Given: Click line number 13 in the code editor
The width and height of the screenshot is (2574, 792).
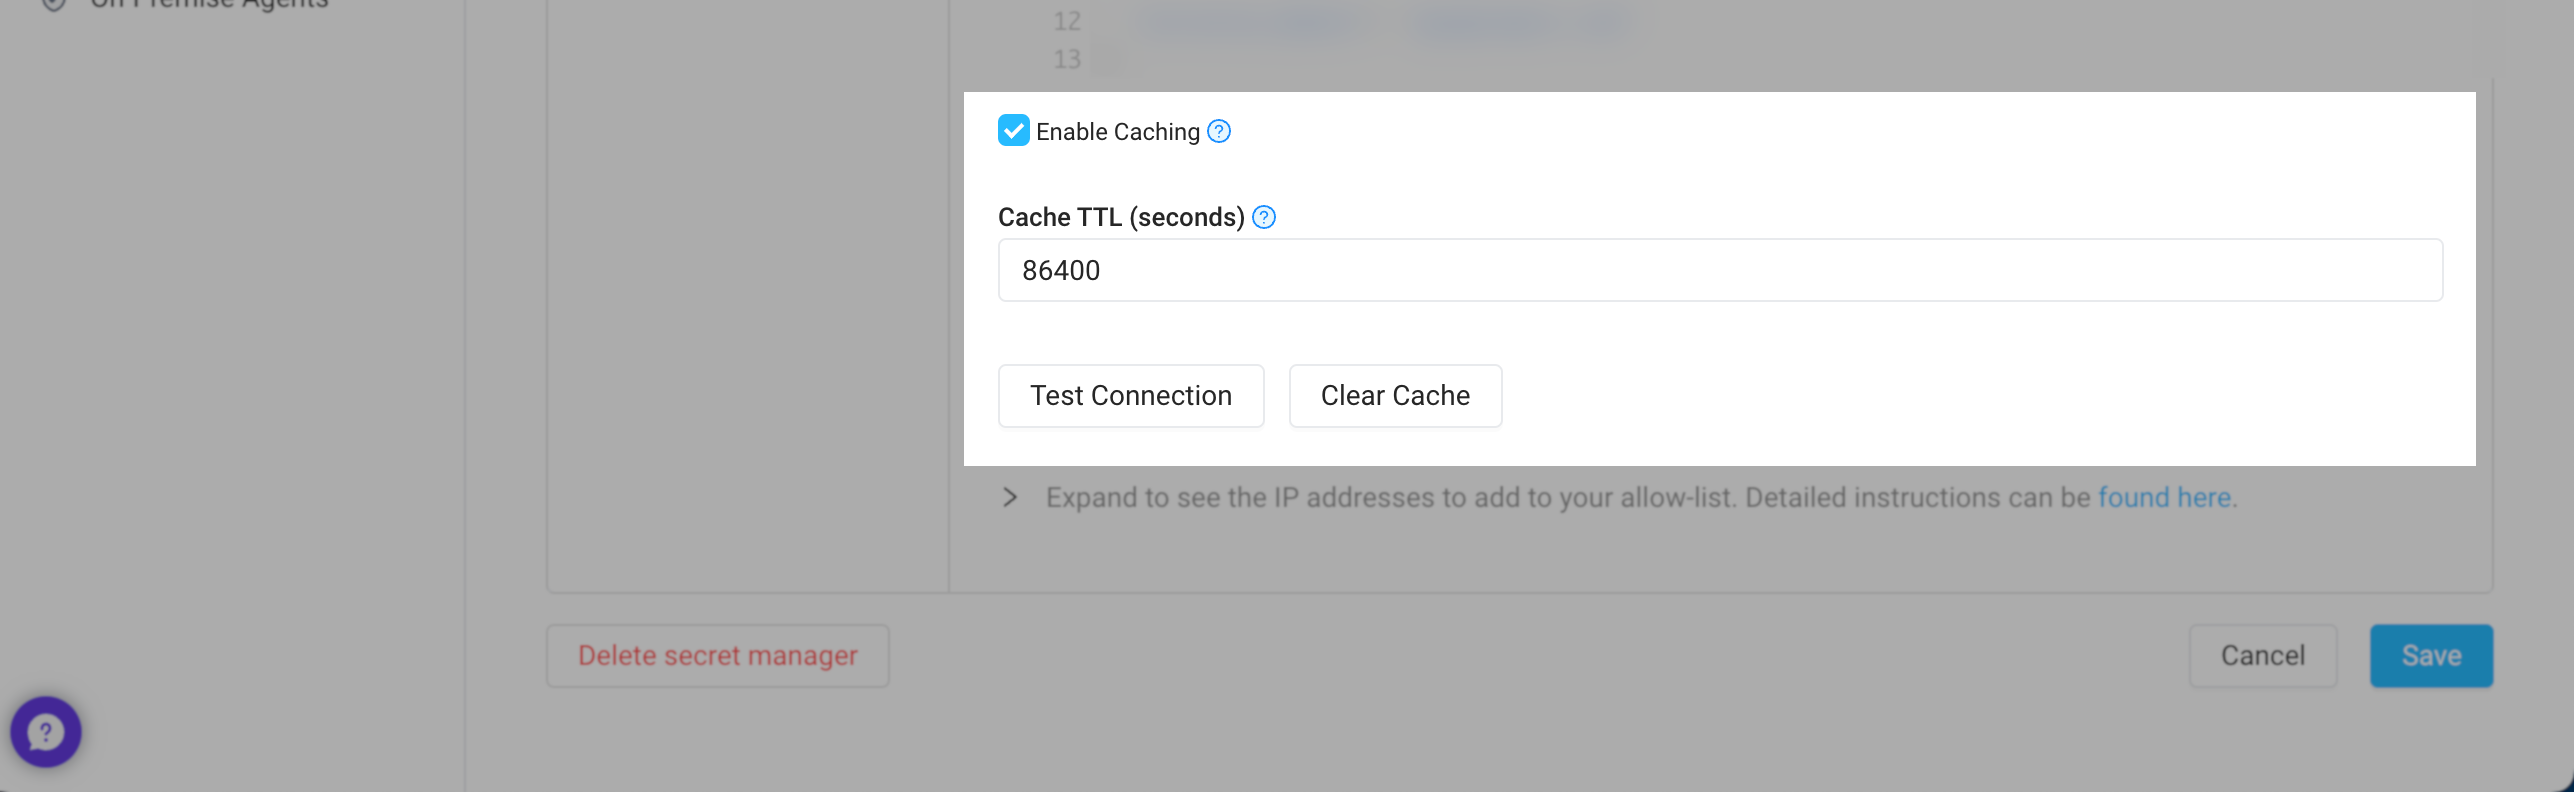Looking at the screenshot, I should click(x=1067, y=59).
